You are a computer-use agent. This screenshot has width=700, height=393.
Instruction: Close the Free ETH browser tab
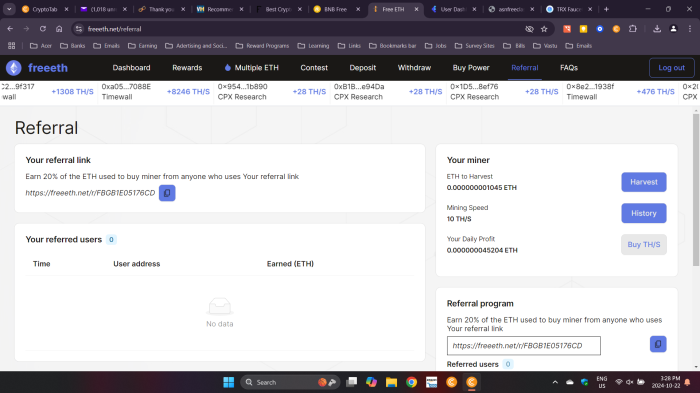(417, 9)
